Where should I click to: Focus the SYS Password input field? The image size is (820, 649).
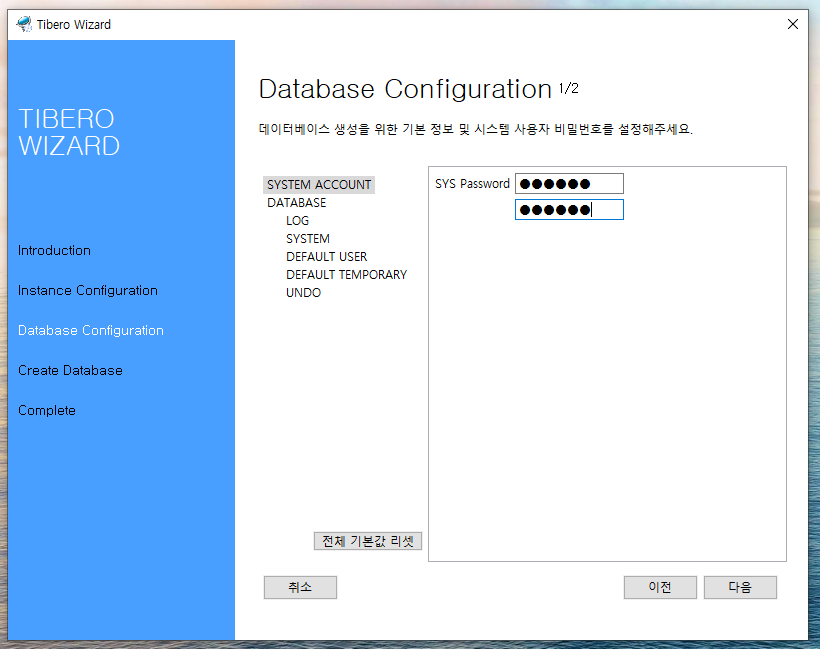(569, 184)
